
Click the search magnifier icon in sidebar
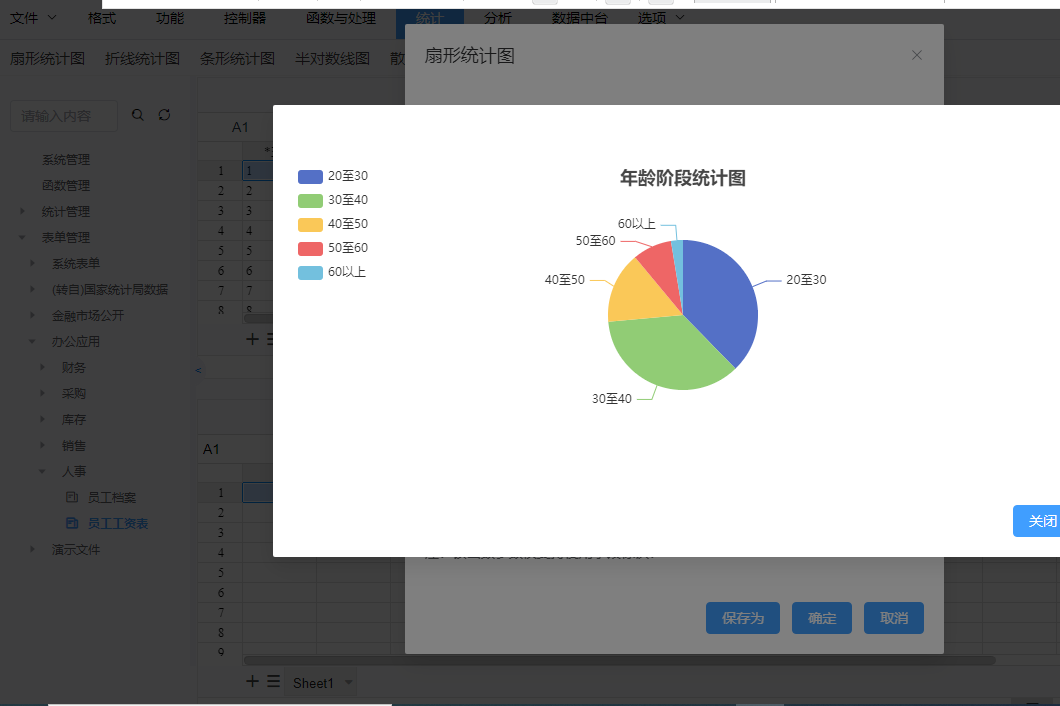(x=138, y=115)
